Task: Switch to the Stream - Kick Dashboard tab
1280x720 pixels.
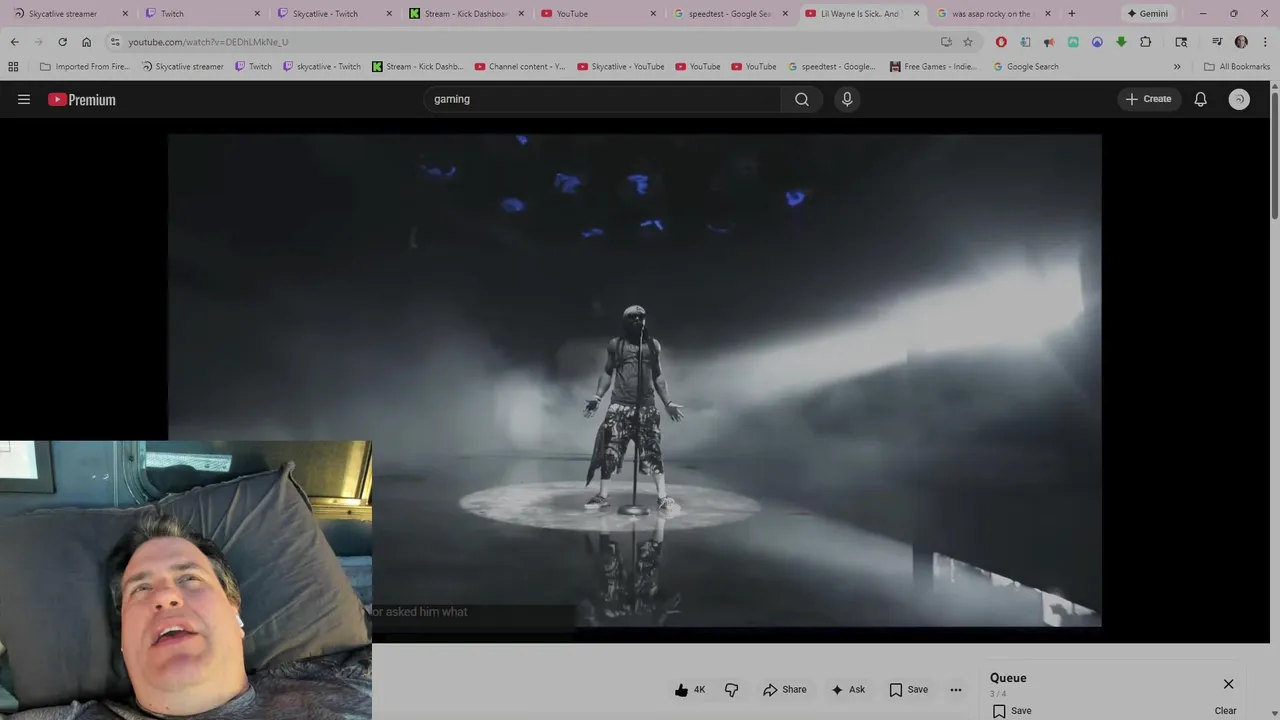Action: (466, 14)
